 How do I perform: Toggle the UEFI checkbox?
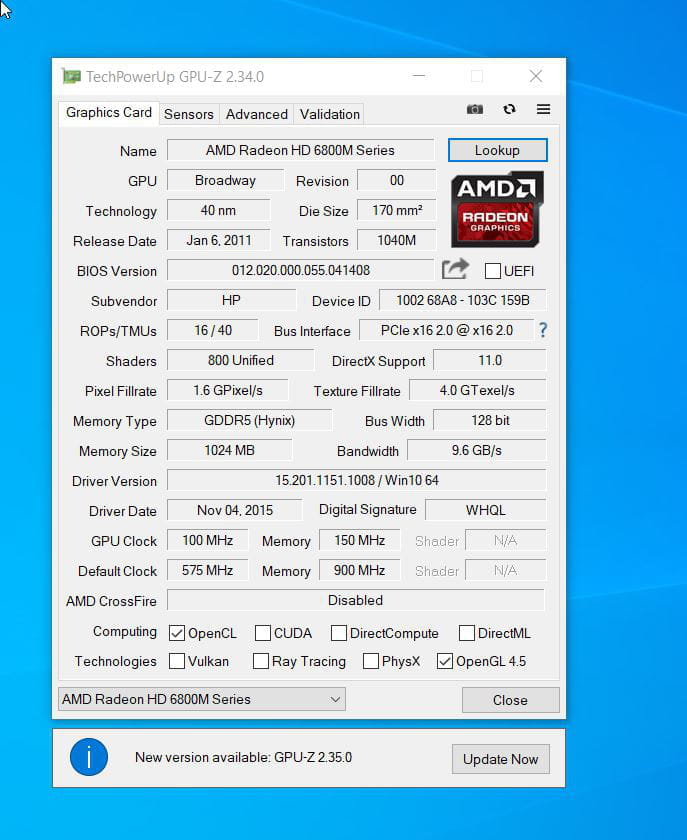point(492,271)
